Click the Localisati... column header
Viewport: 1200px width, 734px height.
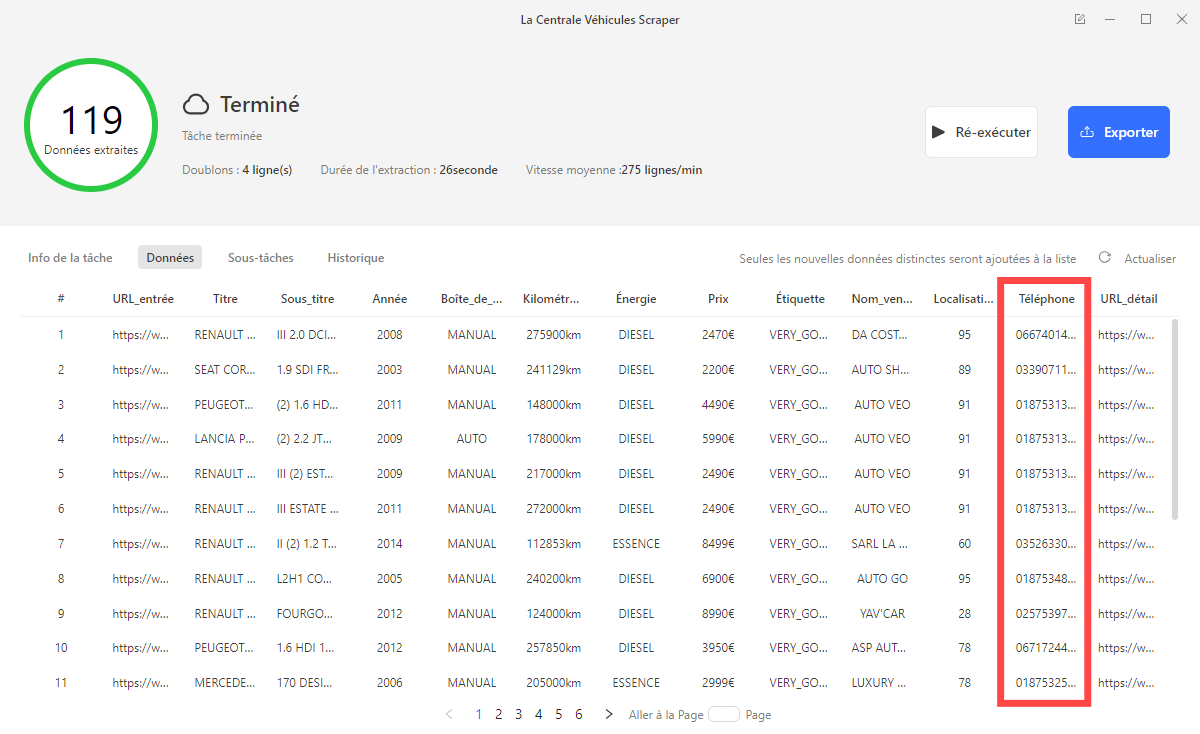pyautogui.click(x=964, y=299)
